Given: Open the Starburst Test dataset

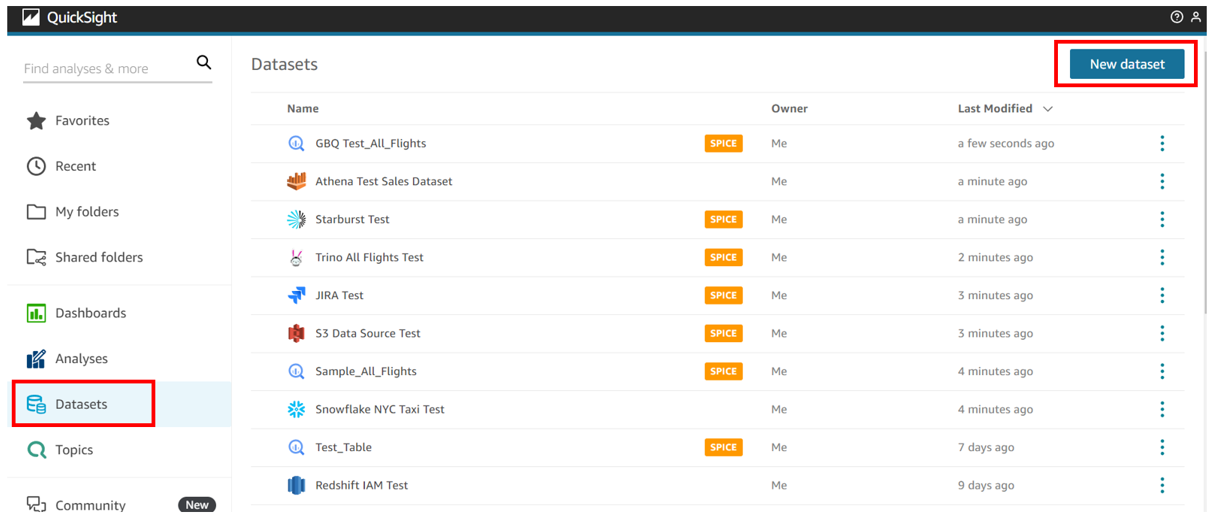Looking at the screenshot, I should [x=352, y=220].
